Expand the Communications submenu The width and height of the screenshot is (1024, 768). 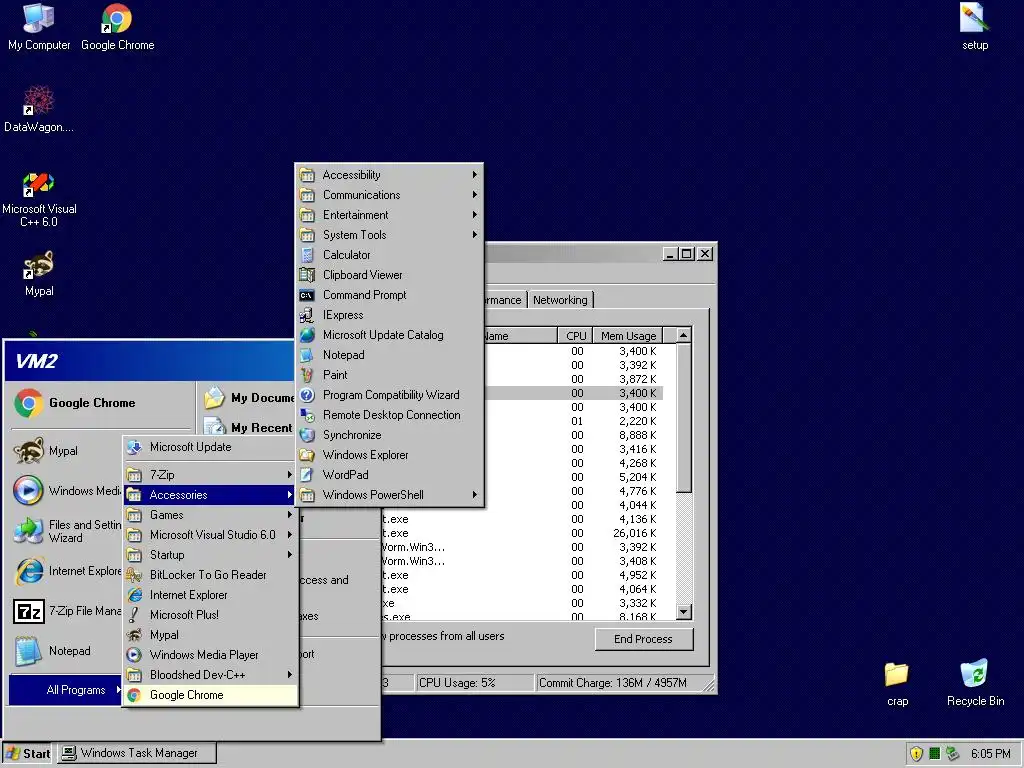[389, 195]
